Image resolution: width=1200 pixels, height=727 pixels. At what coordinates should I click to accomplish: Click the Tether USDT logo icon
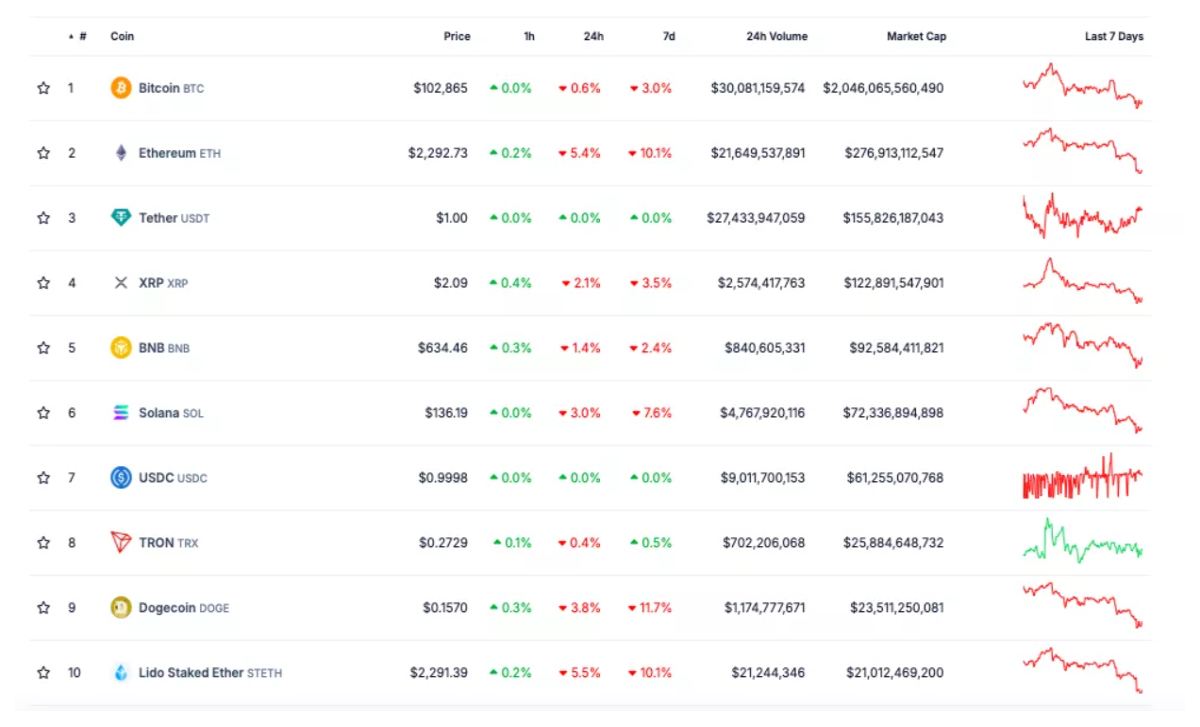[x=121, y=218]
